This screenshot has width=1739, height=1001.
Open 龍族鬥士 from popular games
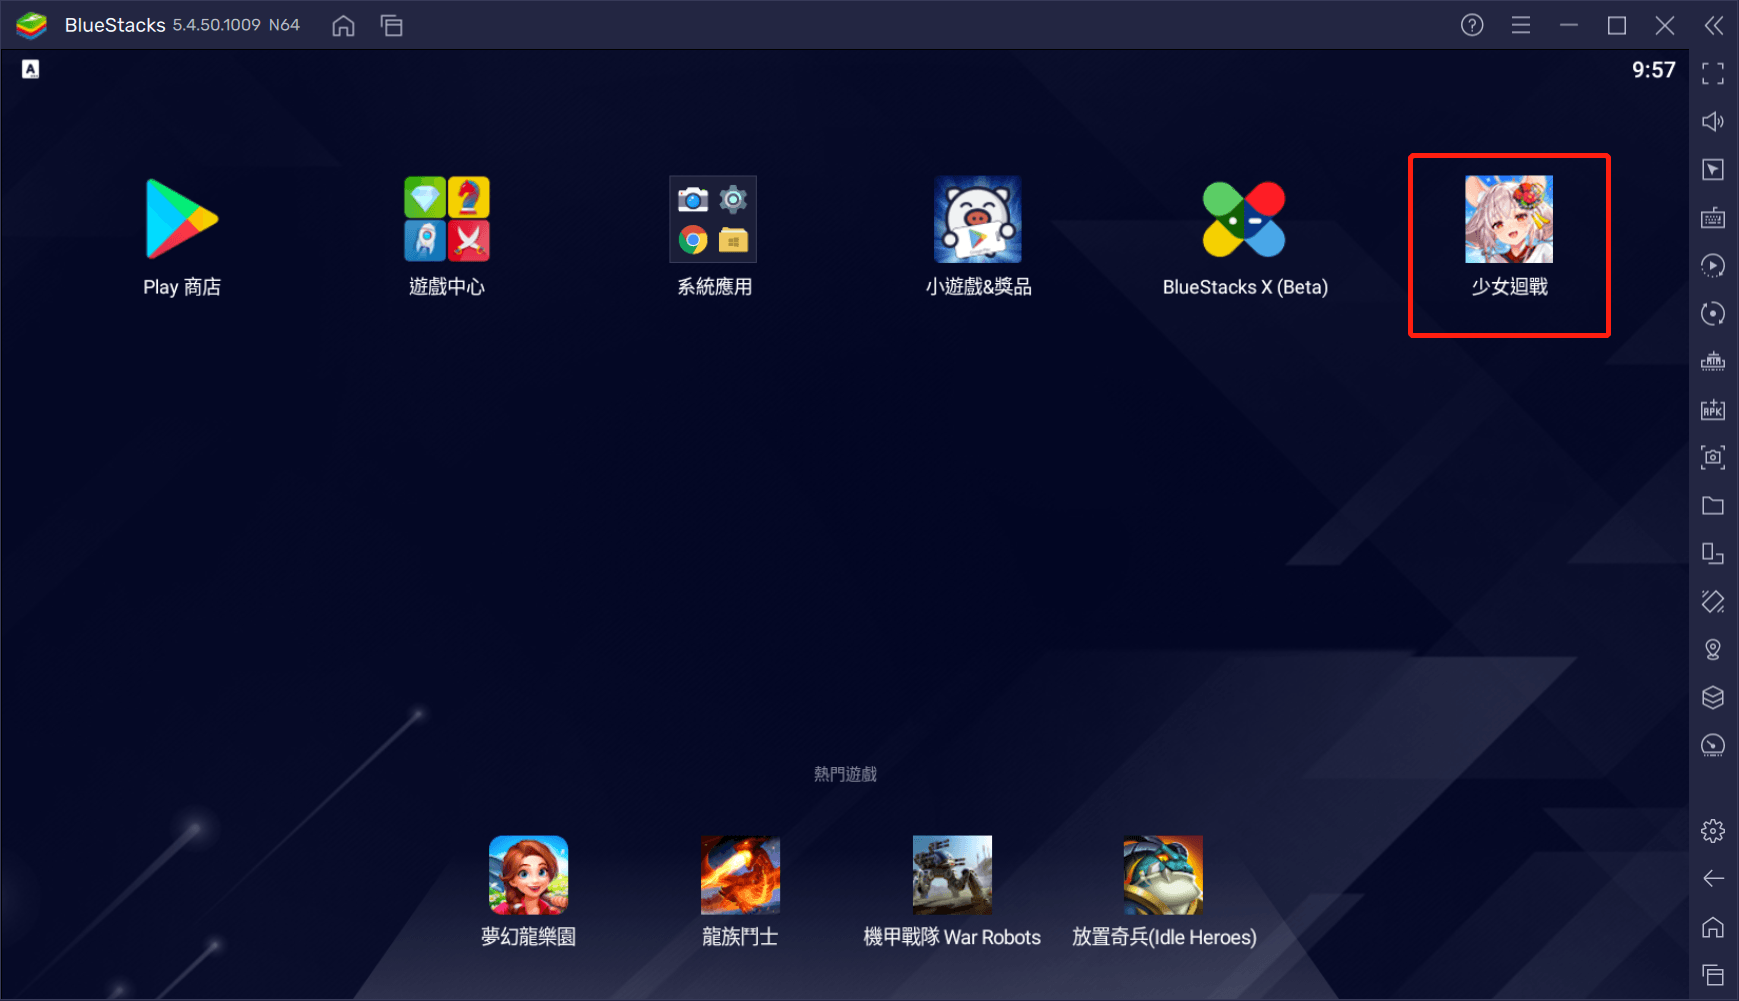(x=740, y=875)
